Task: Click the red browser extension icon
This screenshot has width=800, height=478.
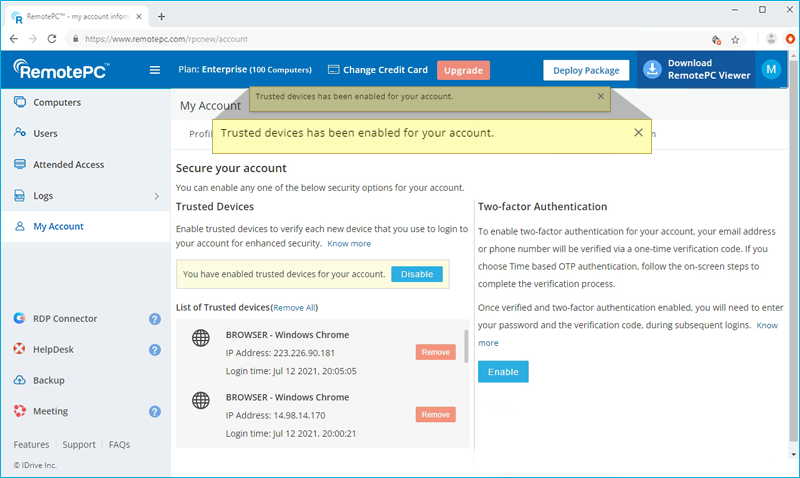Action: pos(790,39)
